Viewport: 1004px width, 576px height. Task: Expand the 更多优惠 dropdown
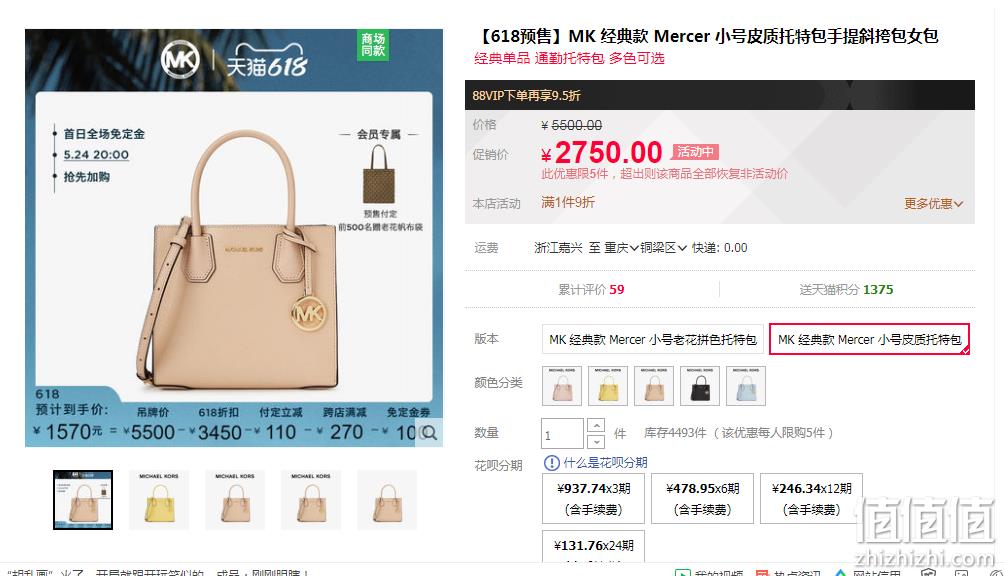(x=933, y=204)
